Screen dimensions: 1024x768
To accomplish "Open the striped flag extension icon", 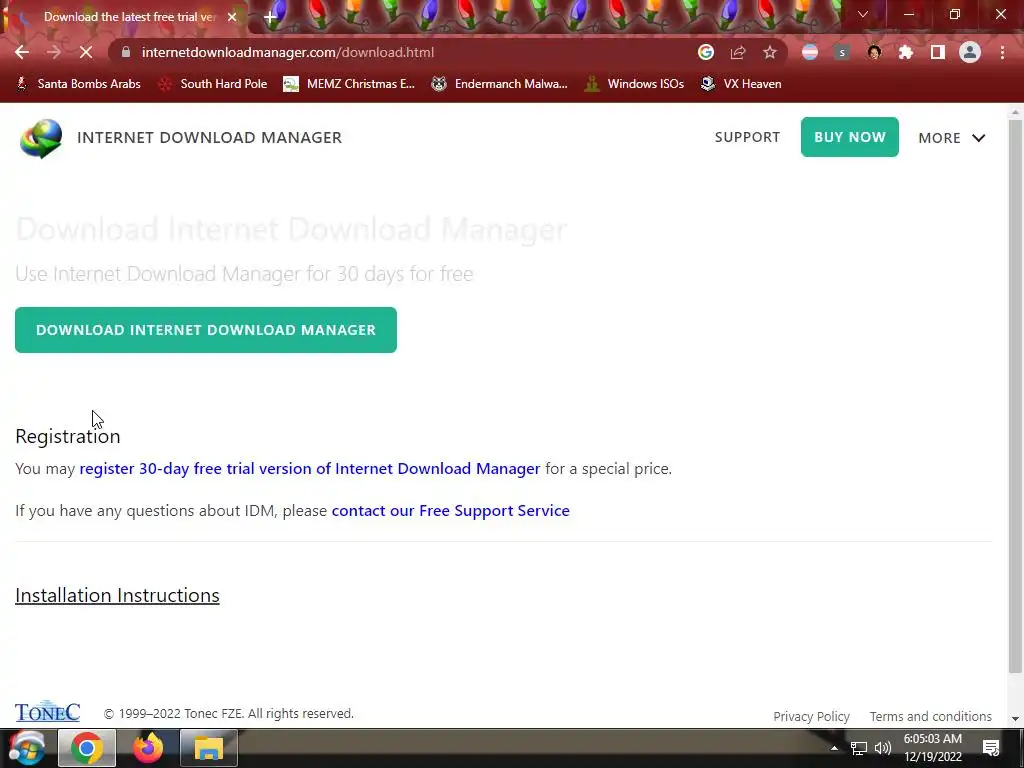I will (x=810, y=52).
